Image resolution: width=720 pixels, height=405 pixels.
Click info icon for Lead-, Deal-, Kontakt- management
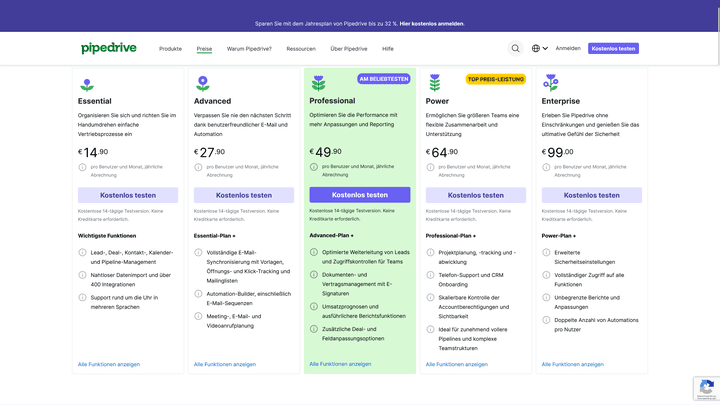click(x=82, y=253)
